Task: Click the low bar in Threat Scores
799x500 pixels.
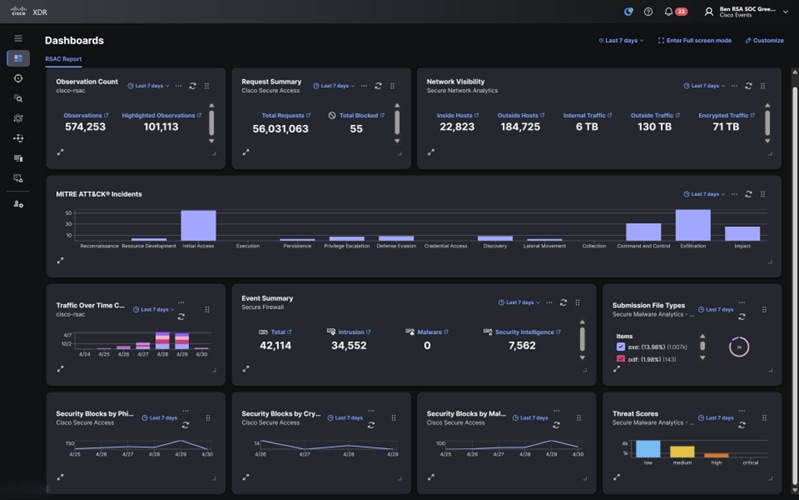Action: point(648,449)
